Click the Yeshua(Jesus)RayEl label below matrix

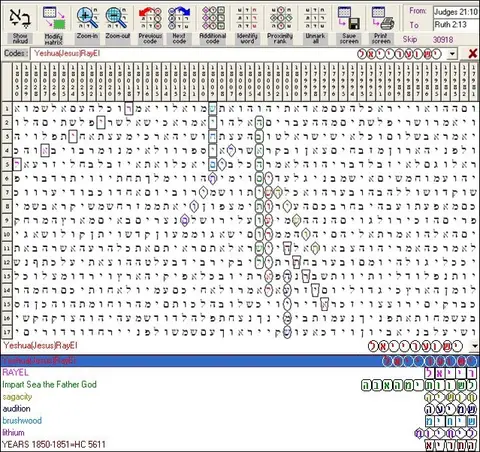(x=40, y=345)
